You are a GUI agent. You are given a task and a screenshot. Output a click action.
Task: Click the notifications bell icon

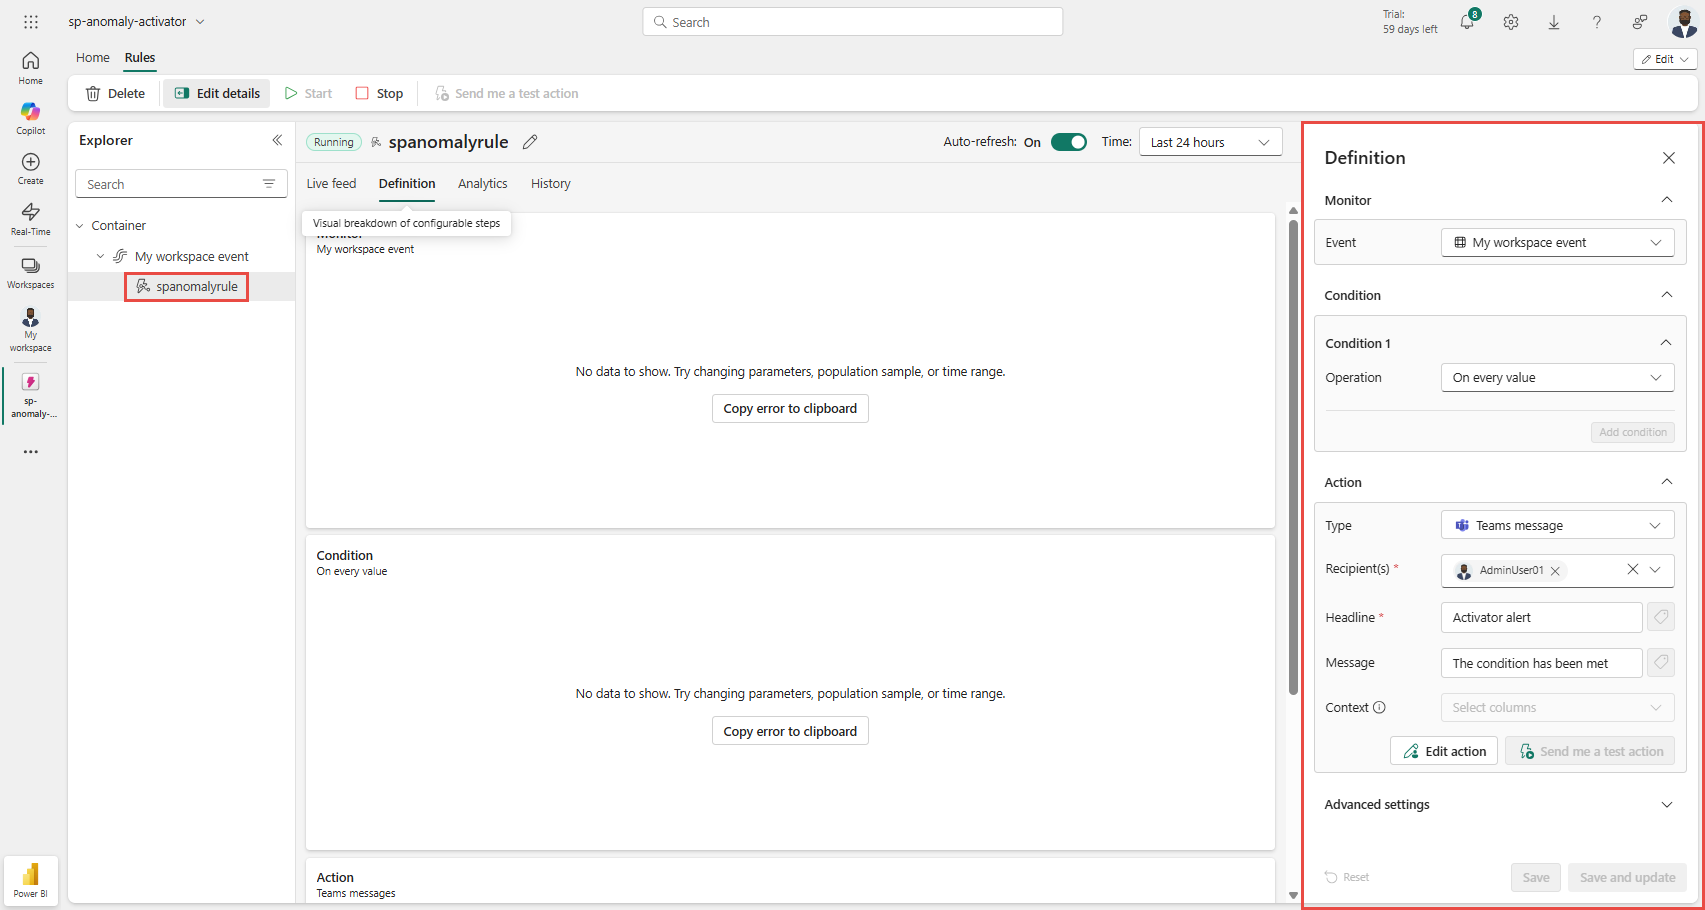(1467, 22)
